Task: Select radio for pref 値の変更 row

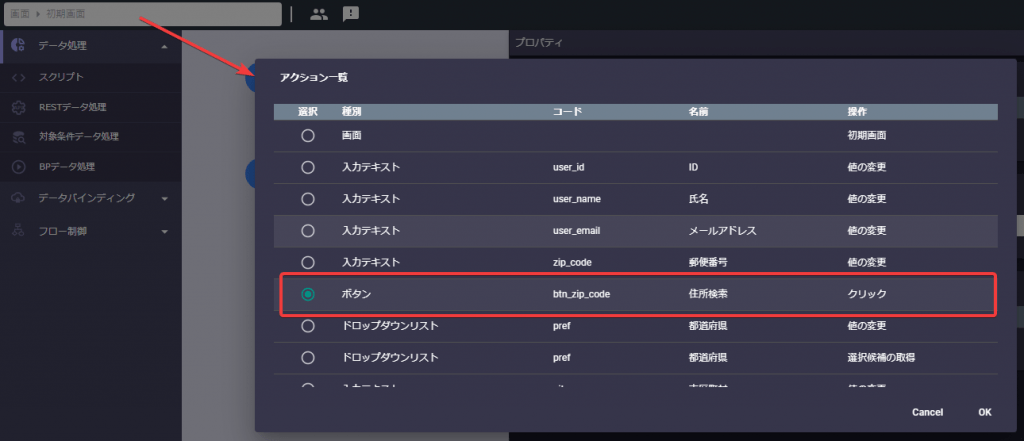Action: (x=308, y=325)
